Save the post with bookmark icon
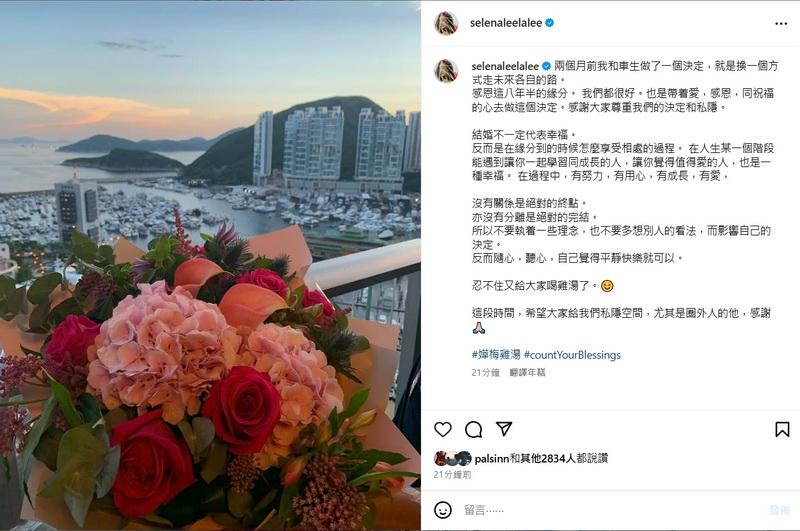 782,429
